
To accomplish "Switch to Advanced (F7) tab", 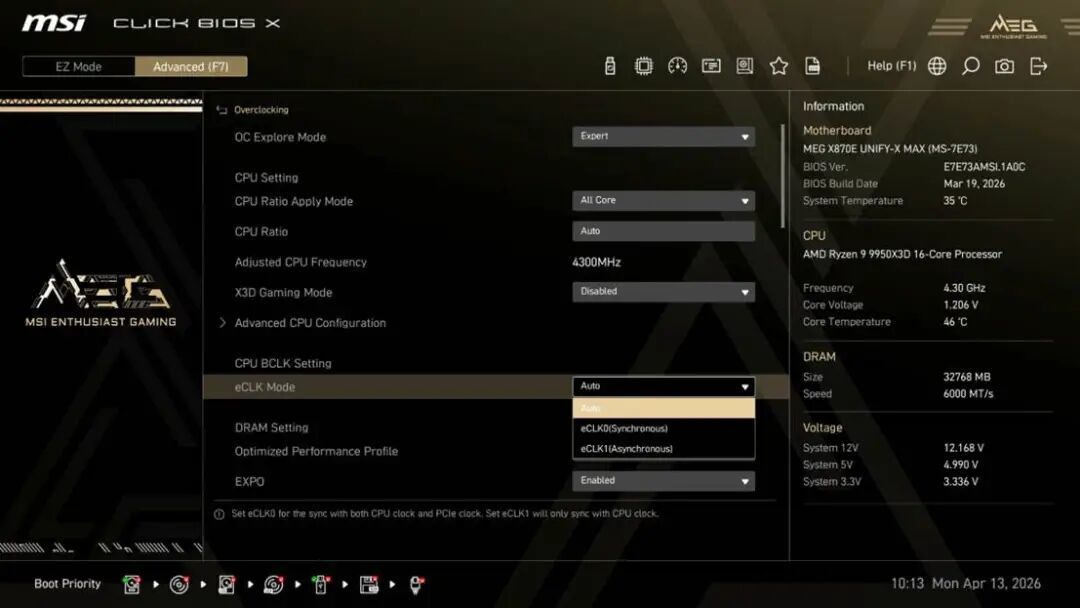I will coord(191,67).
